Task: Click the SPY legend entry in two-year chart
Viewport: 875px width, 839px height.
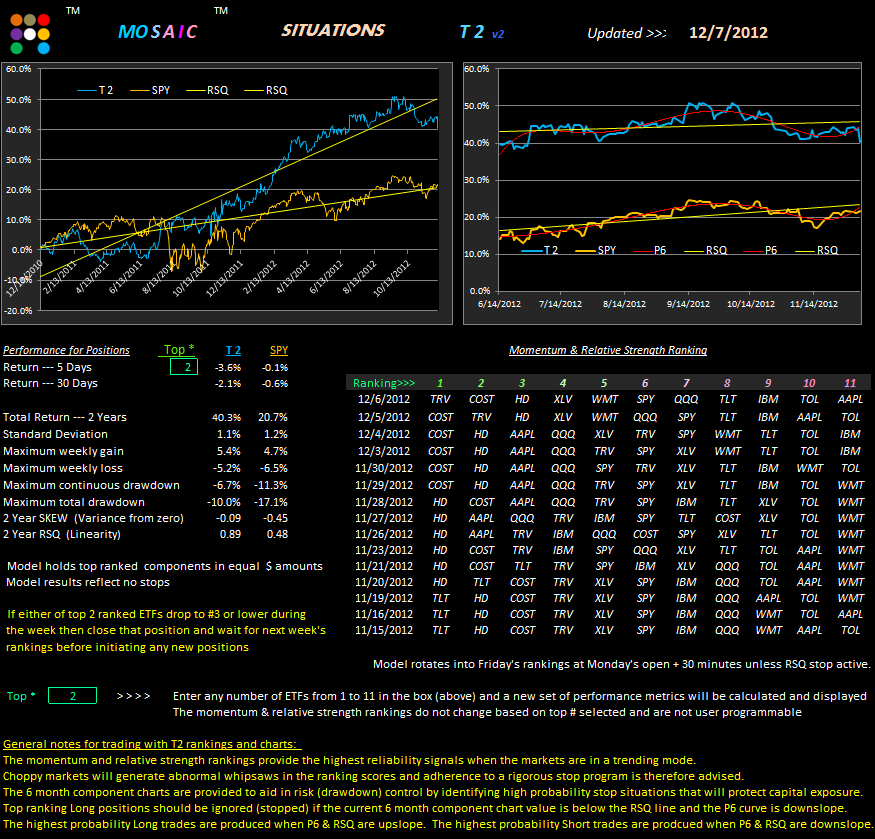Action: (x=150, y=90)
